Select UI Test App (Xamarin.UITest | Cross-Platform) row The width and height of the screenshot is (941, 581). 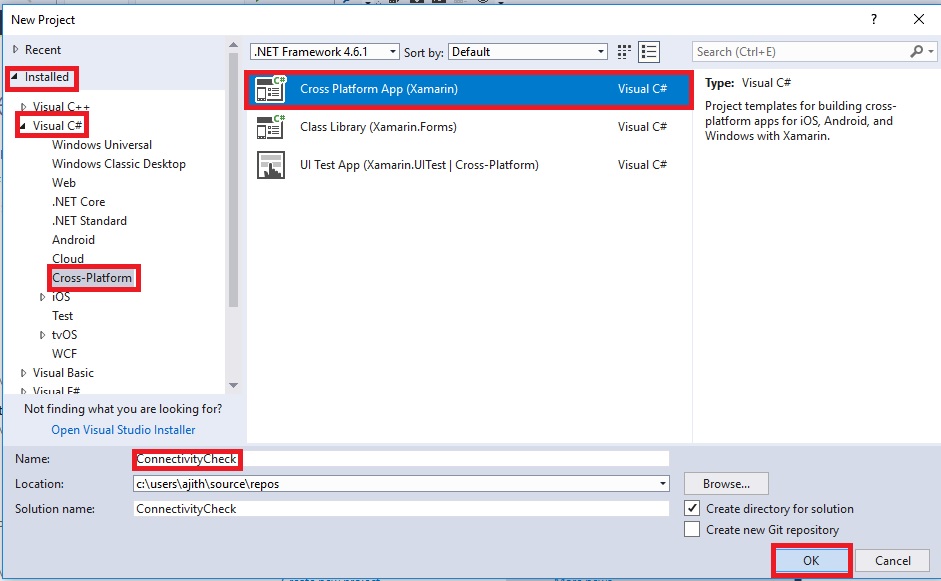pyautogui.click(x=468, y=165)
